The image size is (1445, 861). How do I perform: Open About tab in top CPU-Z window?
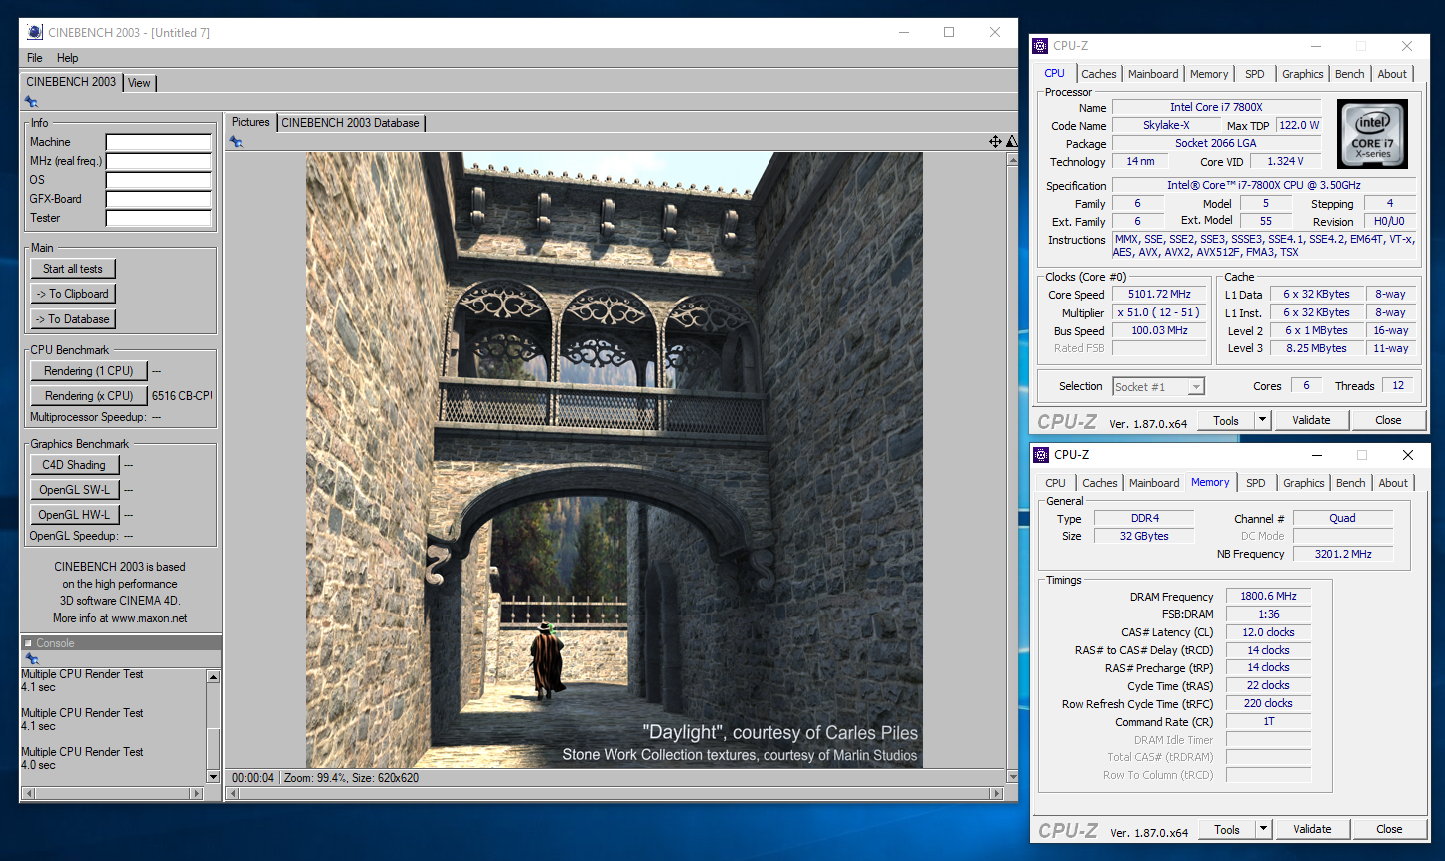[x=1392, y=74]
